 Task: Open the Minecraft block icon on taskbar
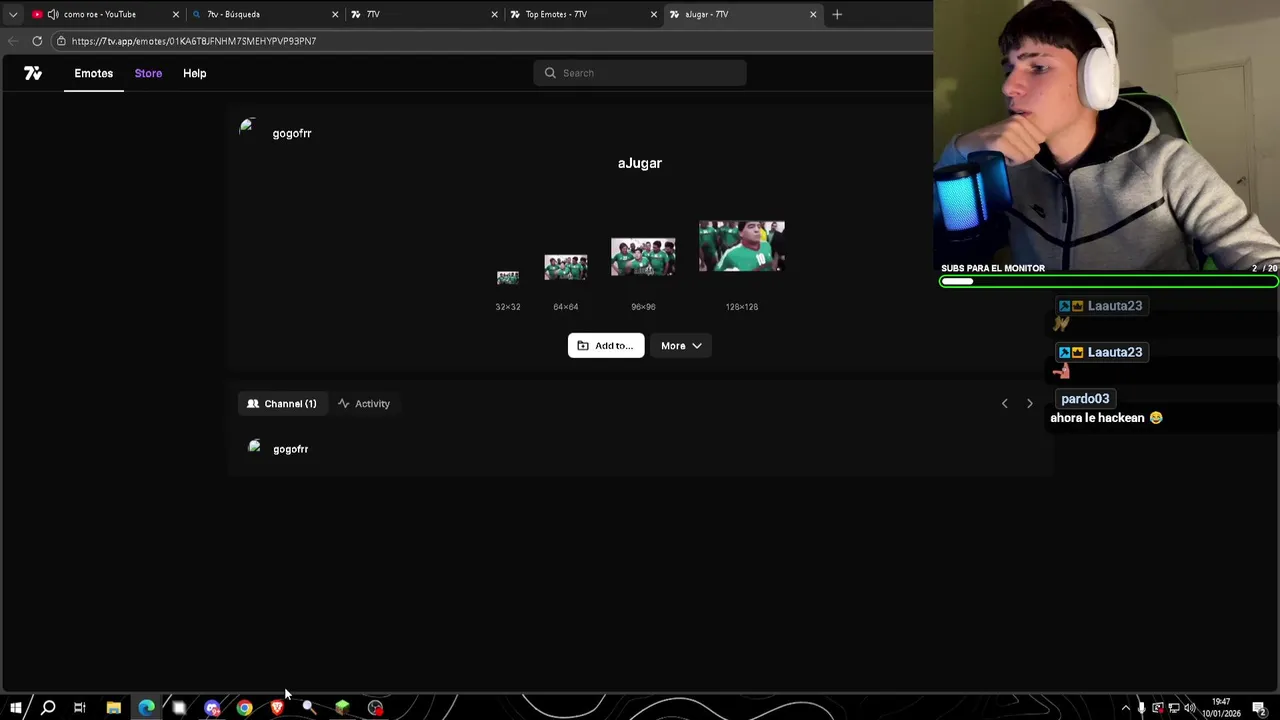[x=342, y=708]
